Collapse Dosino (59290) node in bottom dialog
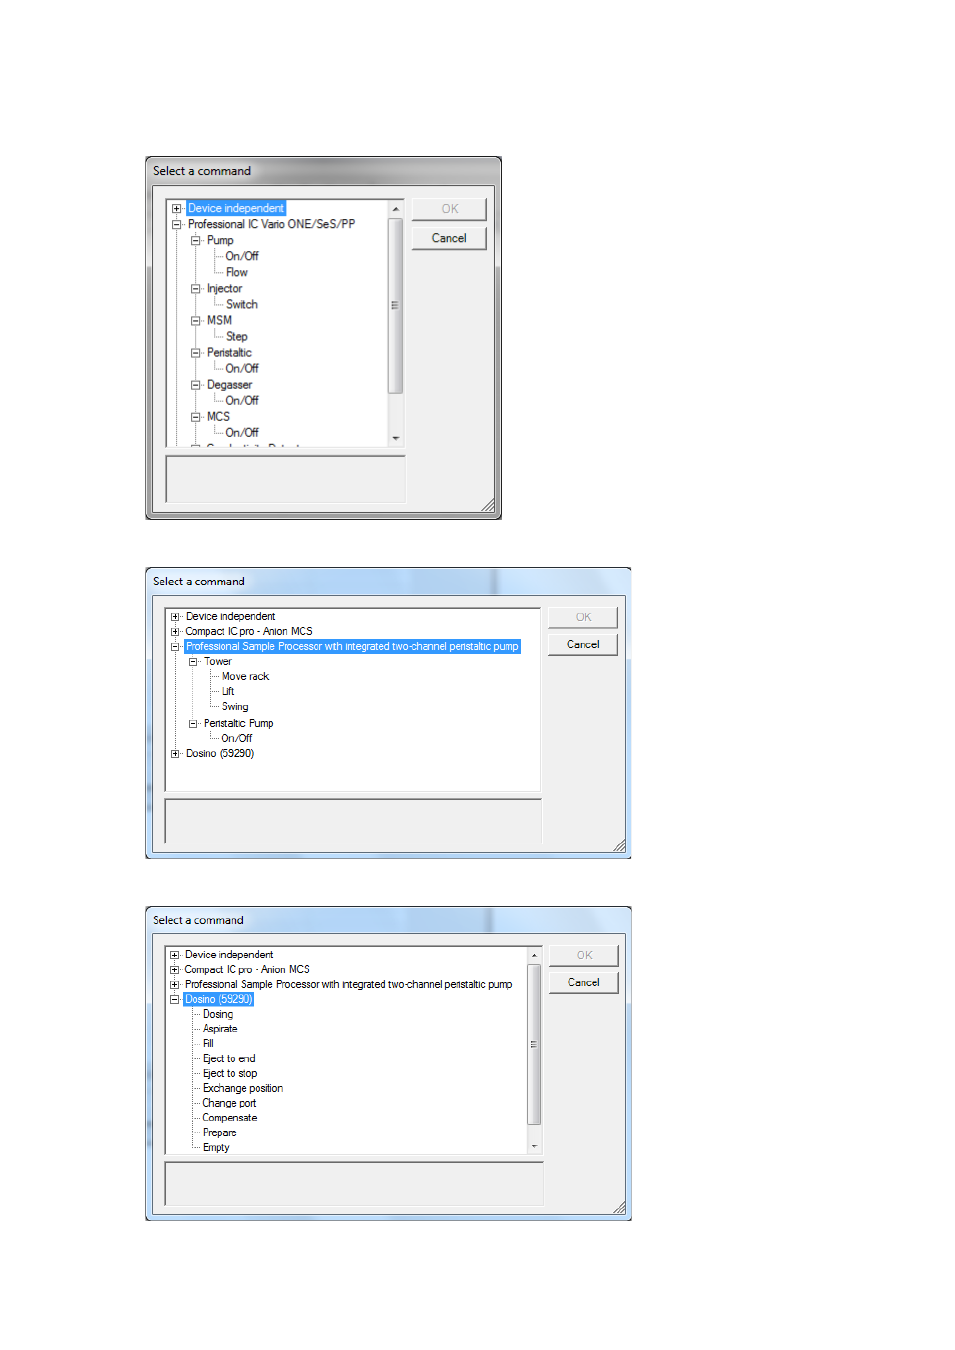The height and width of the screenshot is (1350, 955). [175, 999]
